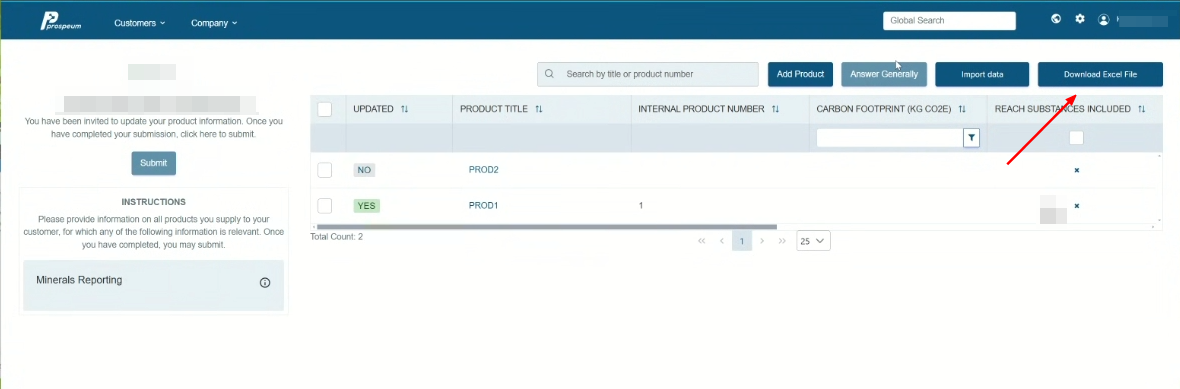Open the settings gear icon
The image size is (1180, 389).
(1080, 20)
